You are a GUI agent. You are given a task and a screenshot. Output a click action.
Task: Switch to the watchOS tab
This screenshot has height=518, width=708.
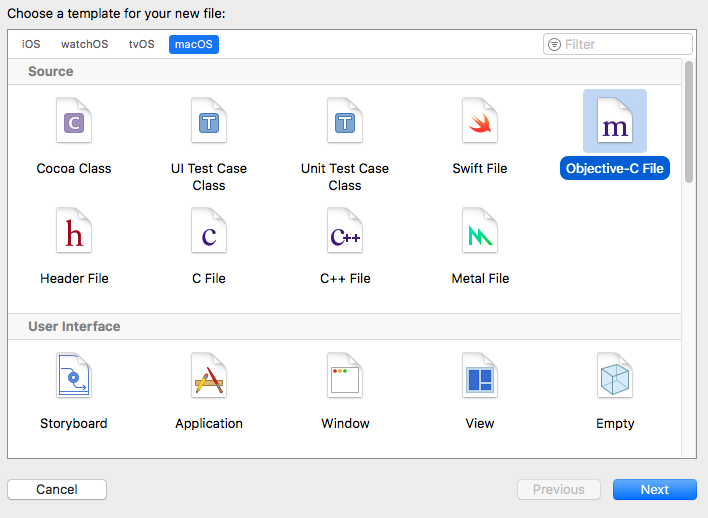(84, 44)
